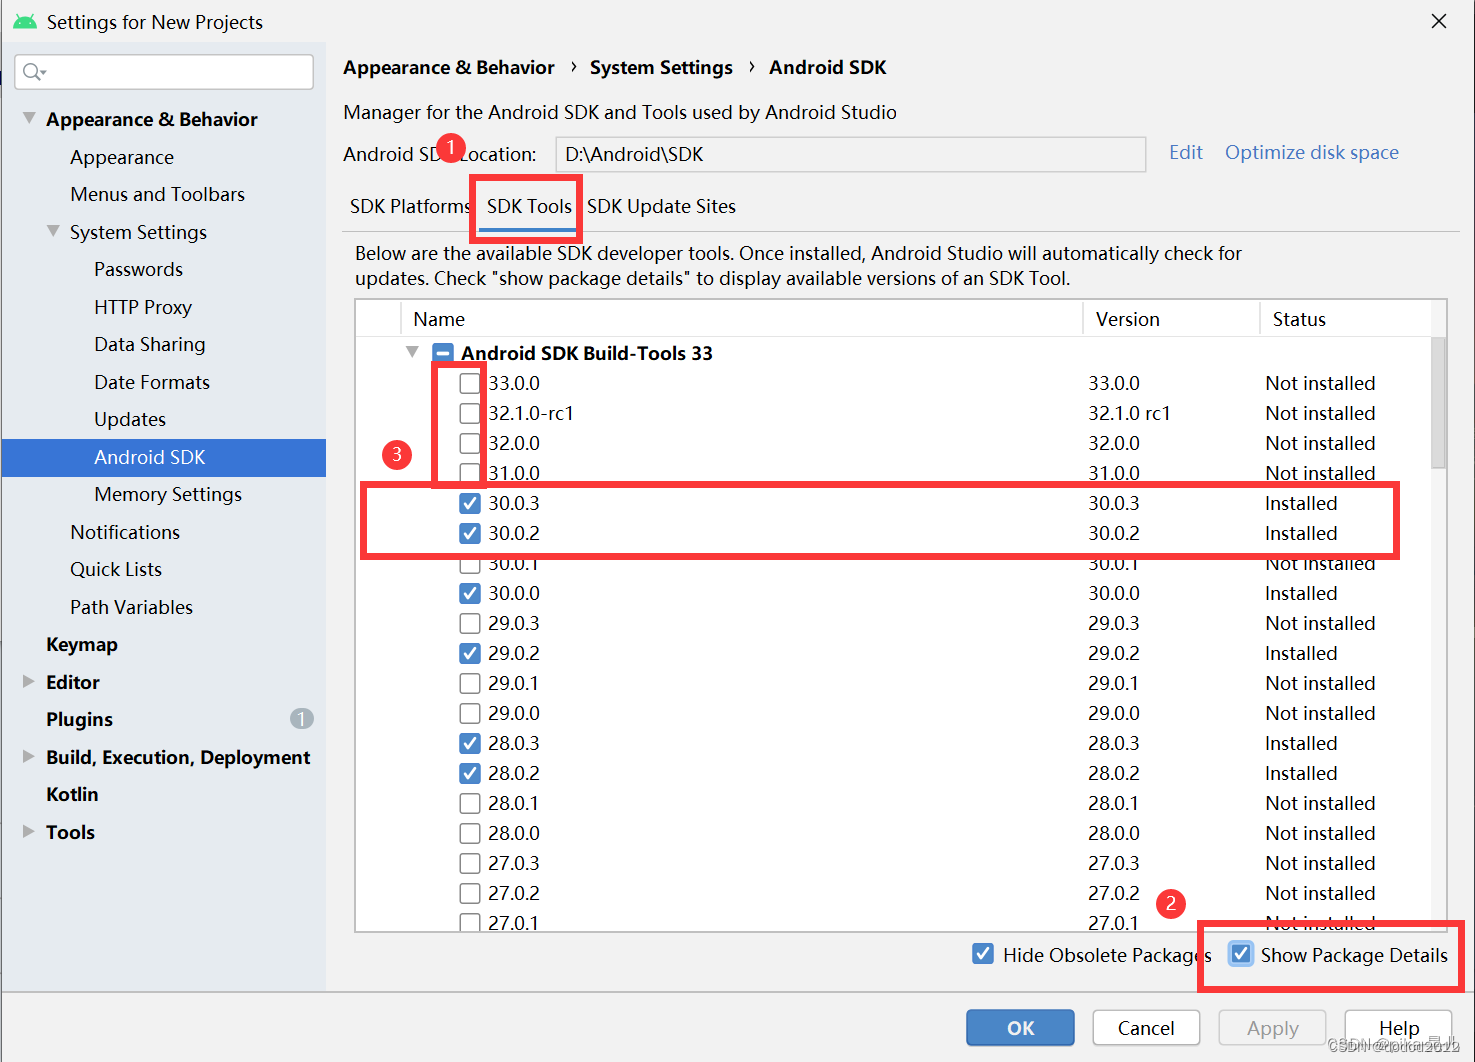Click the Android Studio logo in title bar
Screen dimensions: 1475x1062
[25, 22]
